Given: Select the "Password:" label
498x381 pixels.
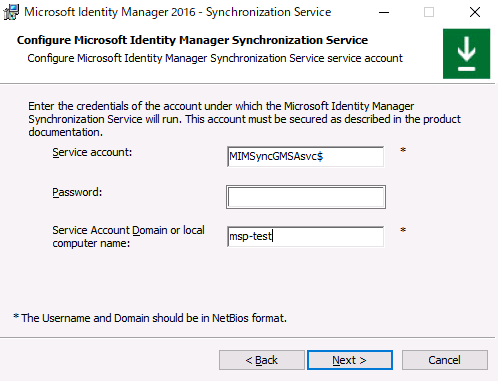Looking at the screenshot, I should click(x=77, y=192).
